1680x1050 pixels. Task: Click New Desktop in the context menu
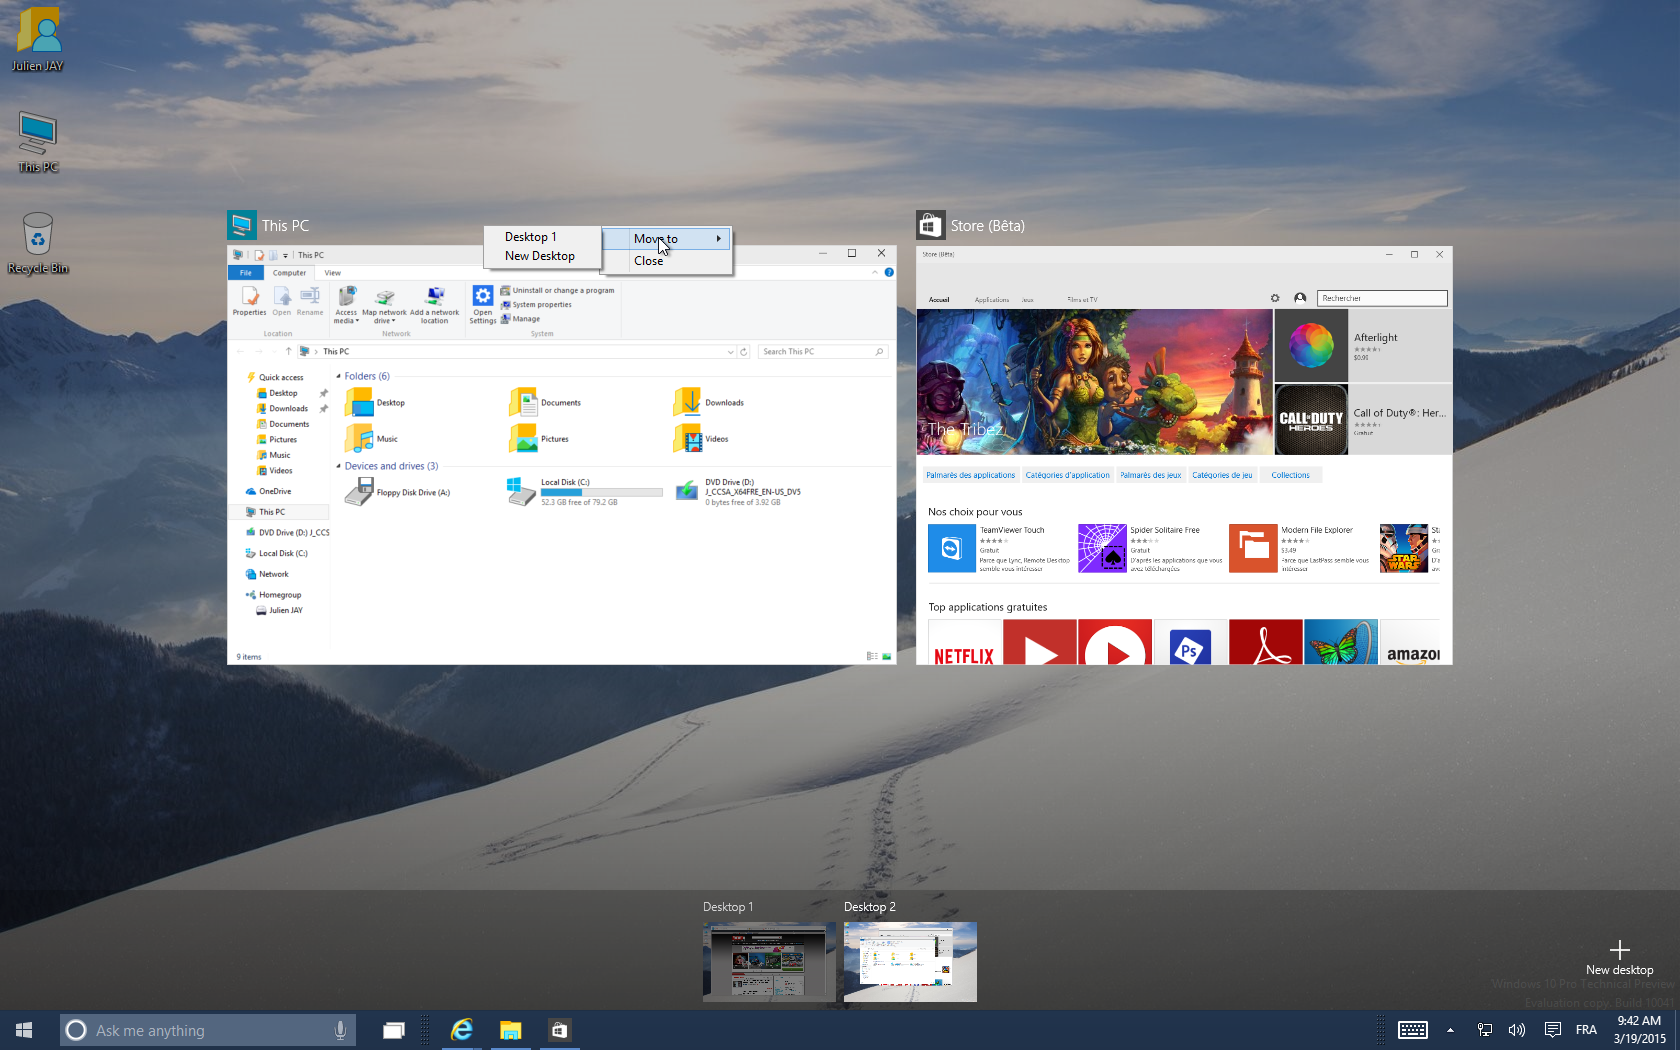coord(539,256)
